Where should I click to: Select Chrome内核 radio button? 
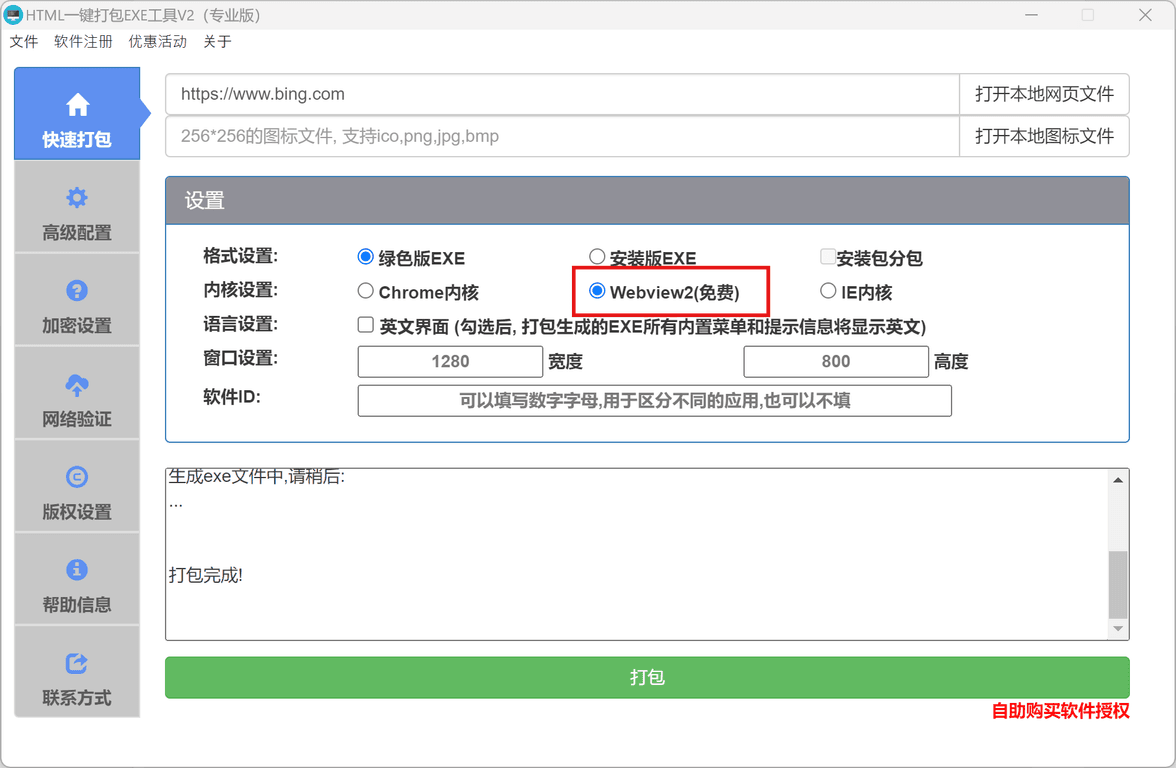366,291
